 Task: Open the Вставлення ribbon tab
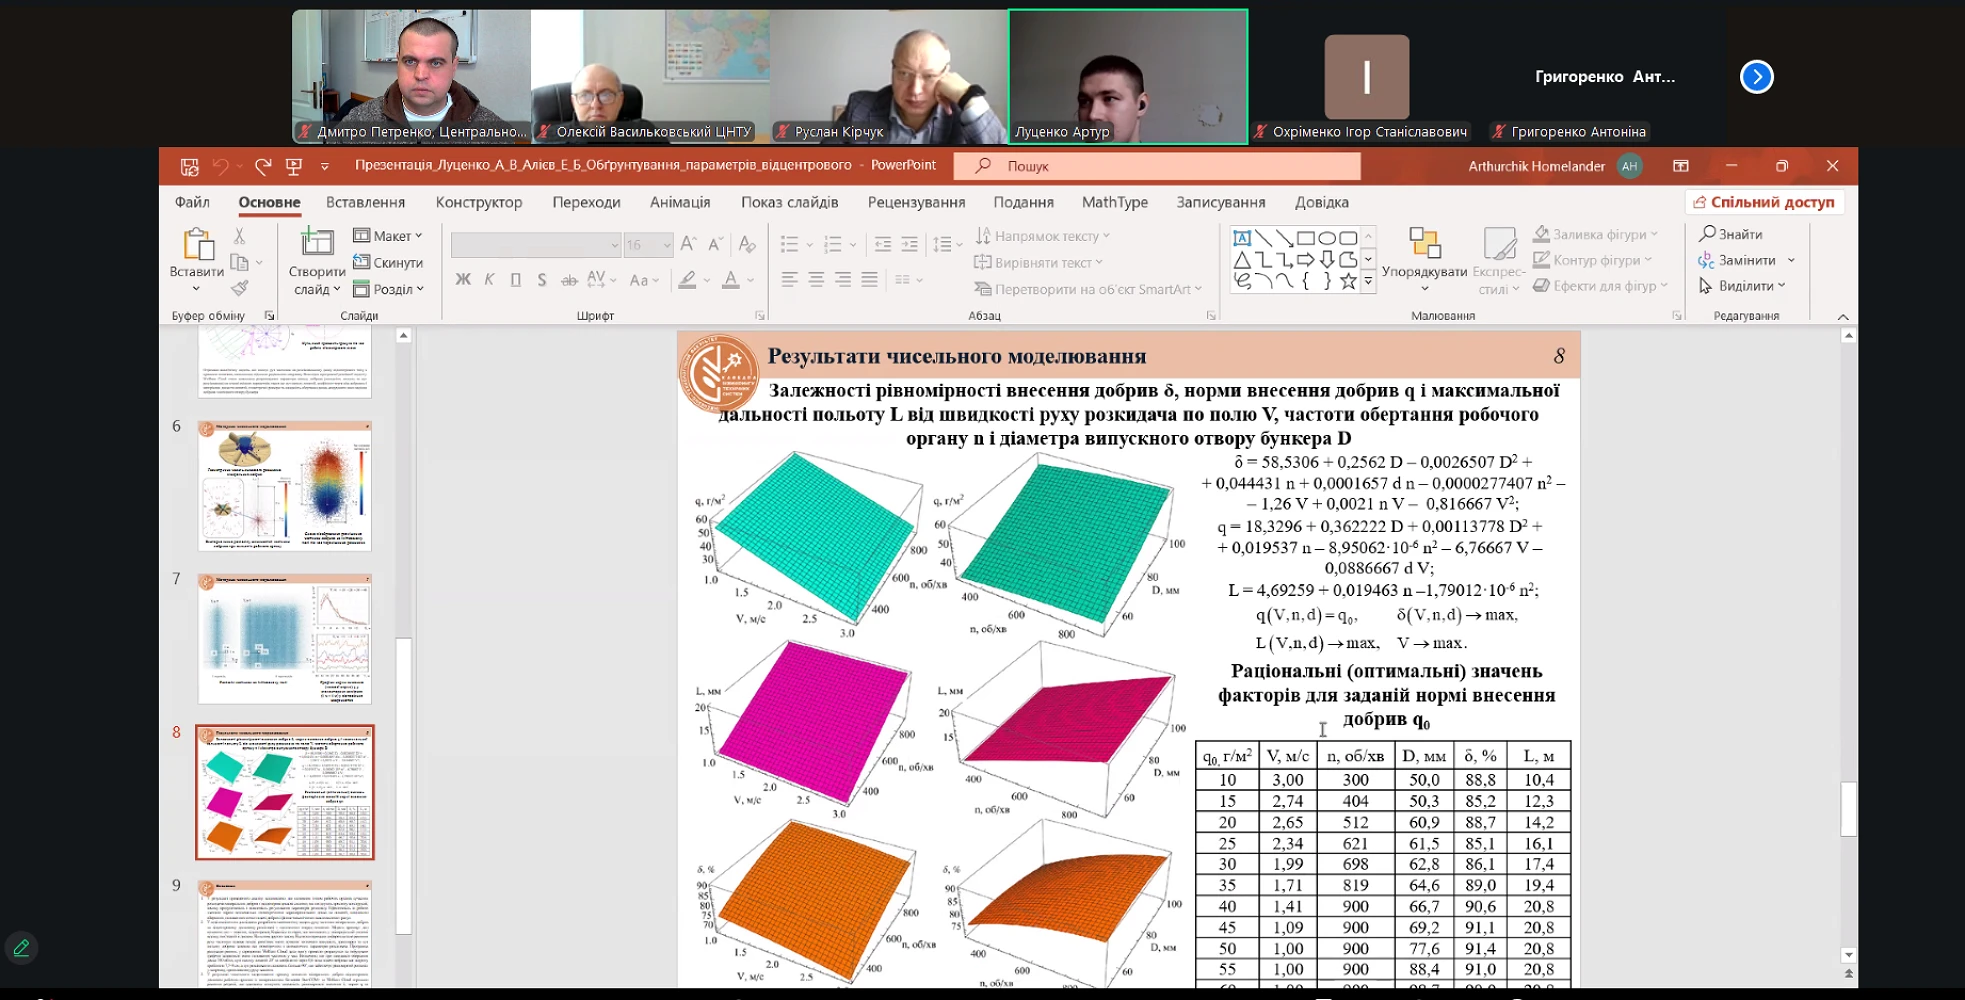(x=365, y=202)
